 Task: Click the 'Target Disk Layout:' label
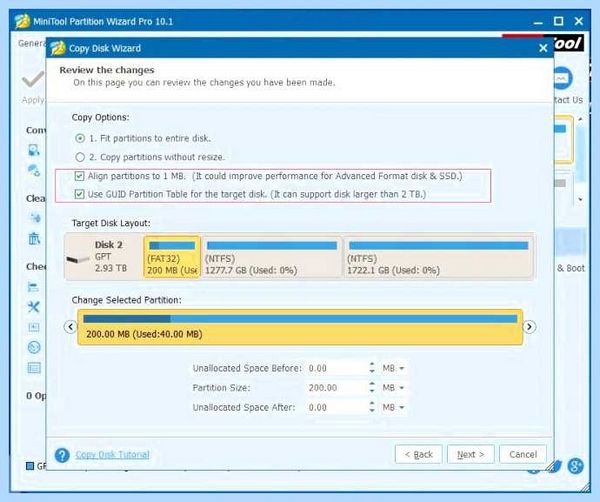pyautogui.click(x=111, y=223)
